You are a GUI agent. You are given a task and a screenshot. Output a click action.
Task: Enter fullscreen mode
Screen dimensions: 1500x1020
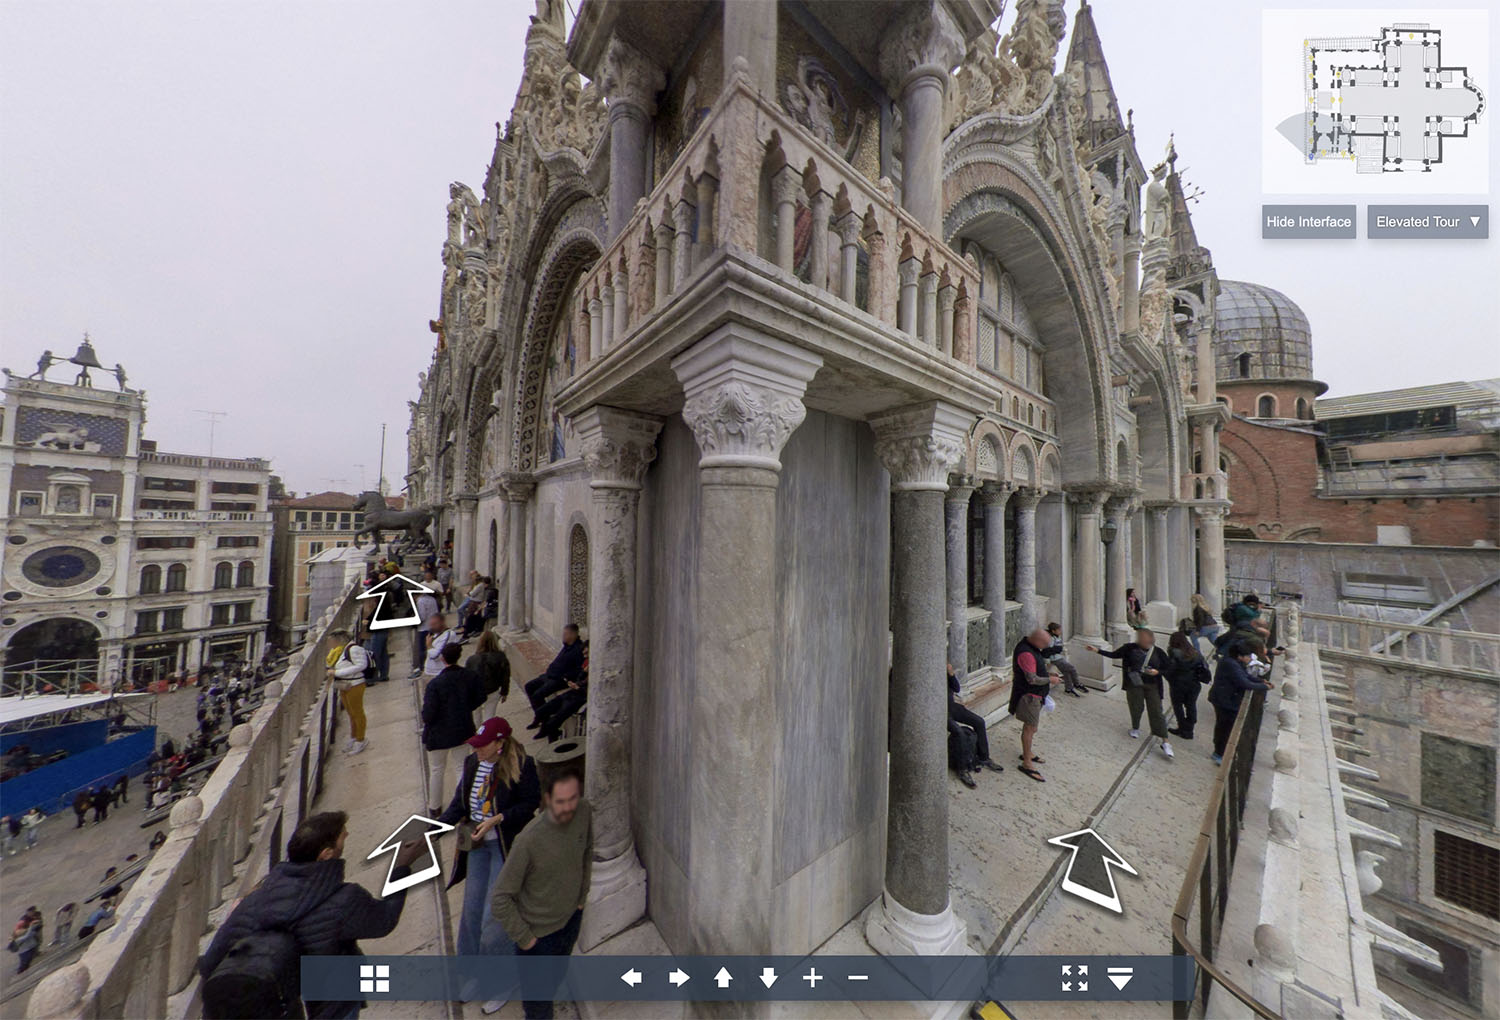(x=1074, y=978)
